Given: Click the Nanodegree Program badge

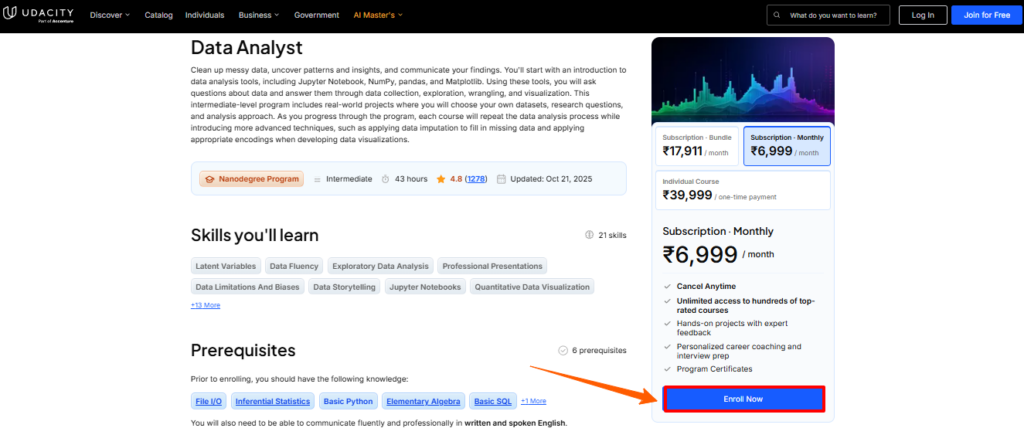Looking at the screenshot, I should (251, 179).
